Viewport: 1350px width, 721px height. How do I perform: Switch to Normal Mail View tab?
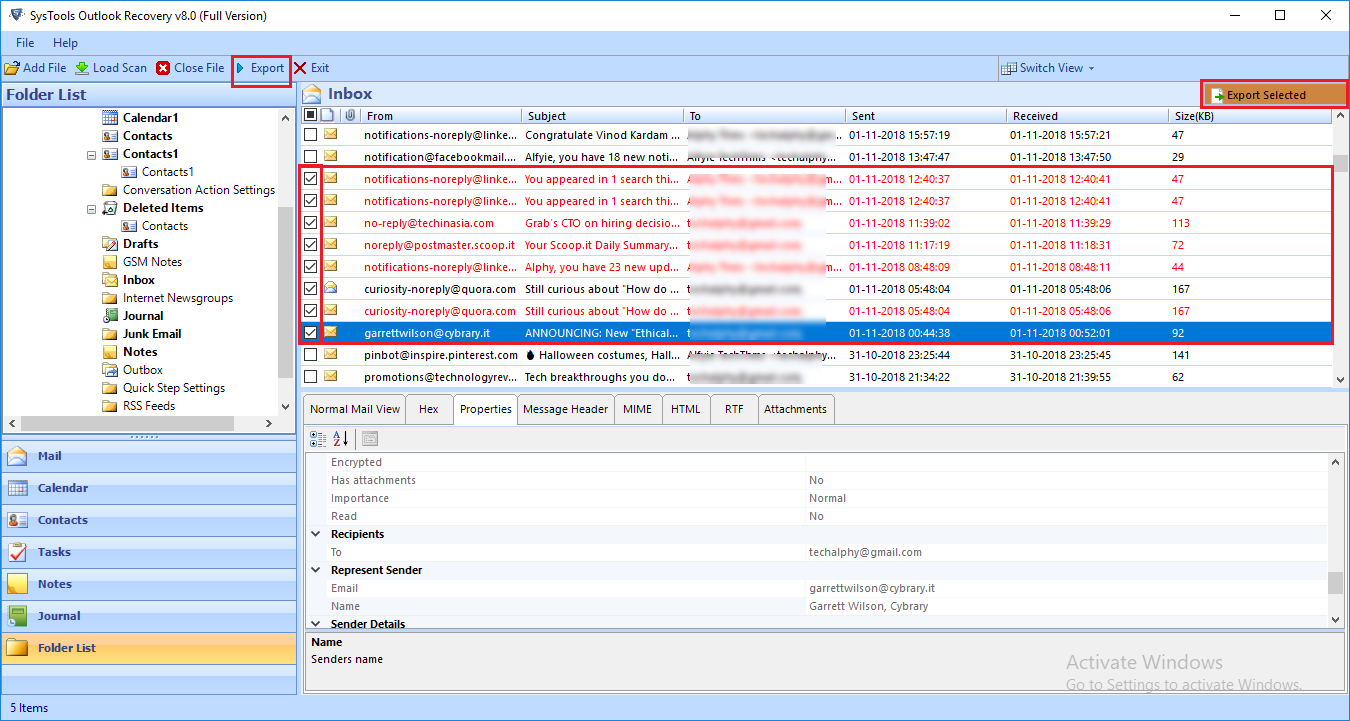tap(355, 409)
